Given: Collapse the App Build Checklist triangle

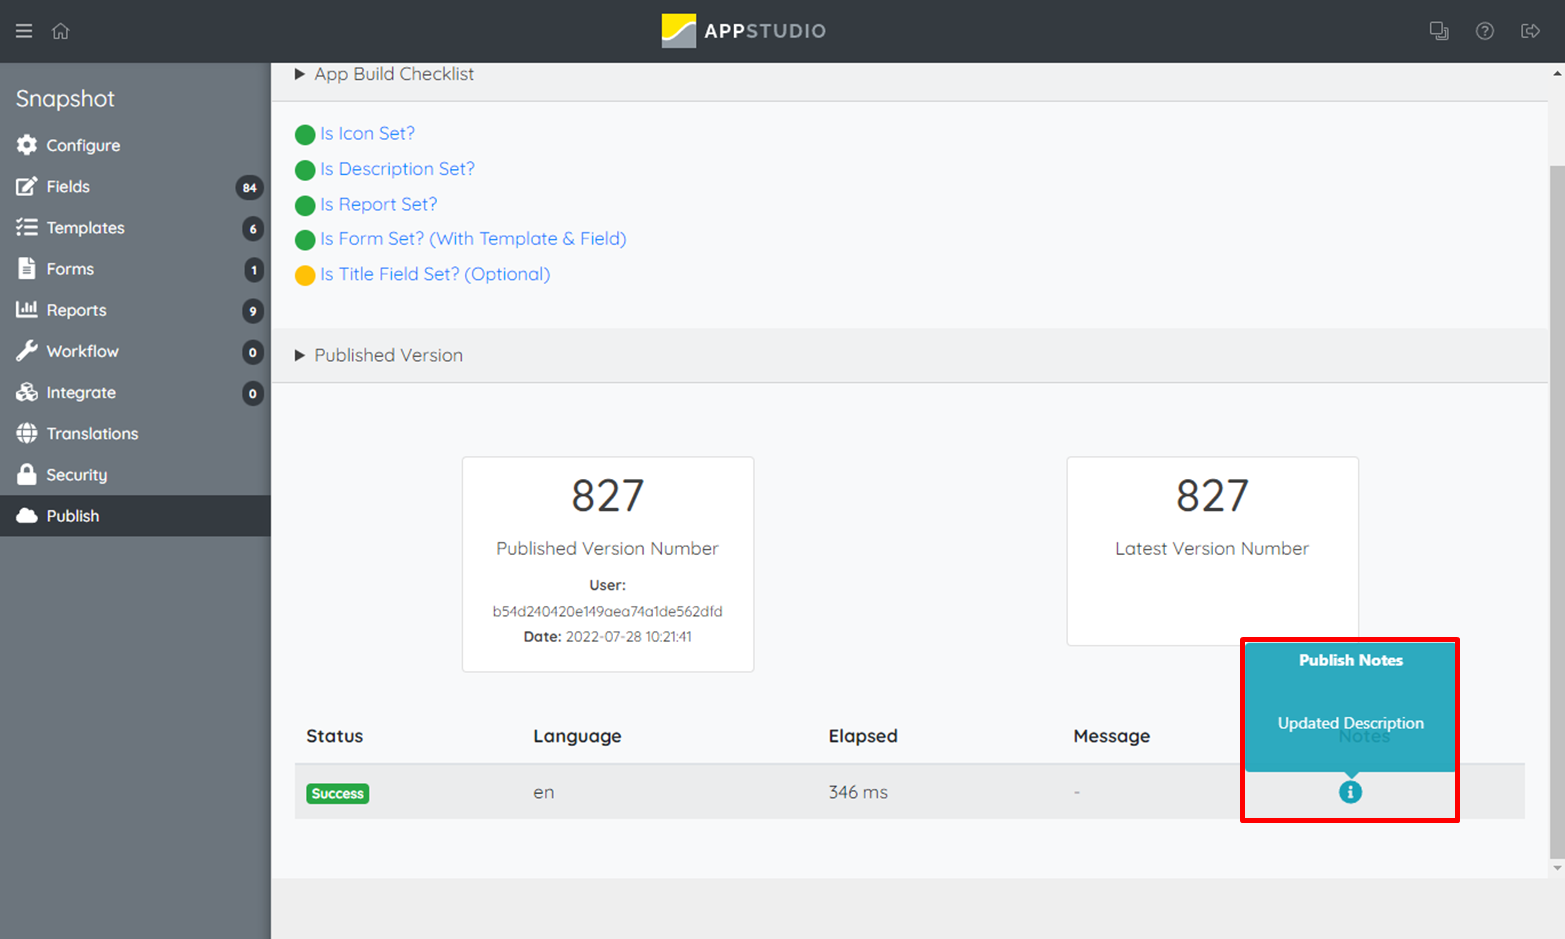Looking at the screenshot, I should 299,74.
